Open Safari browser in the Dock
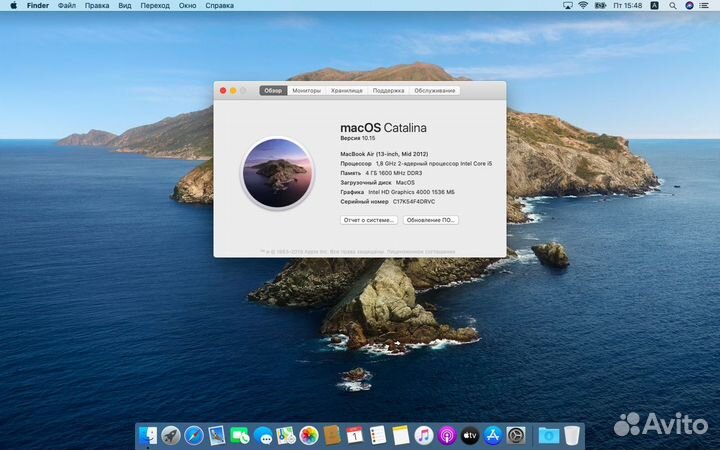The height and width of the screenshot is (450, 720). tap(194, 435)
